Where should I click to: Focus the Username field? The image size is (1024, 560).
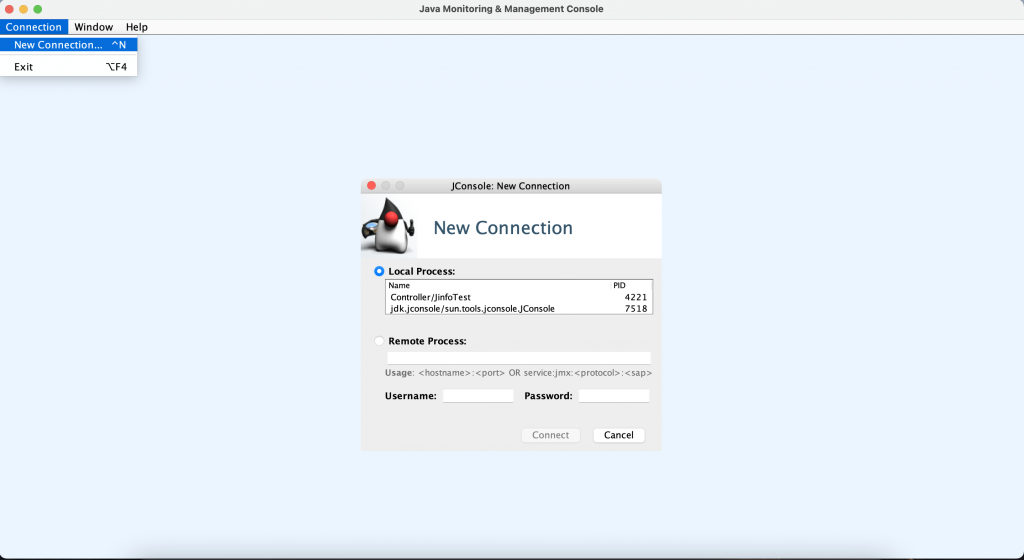click(x=478, y=396)
